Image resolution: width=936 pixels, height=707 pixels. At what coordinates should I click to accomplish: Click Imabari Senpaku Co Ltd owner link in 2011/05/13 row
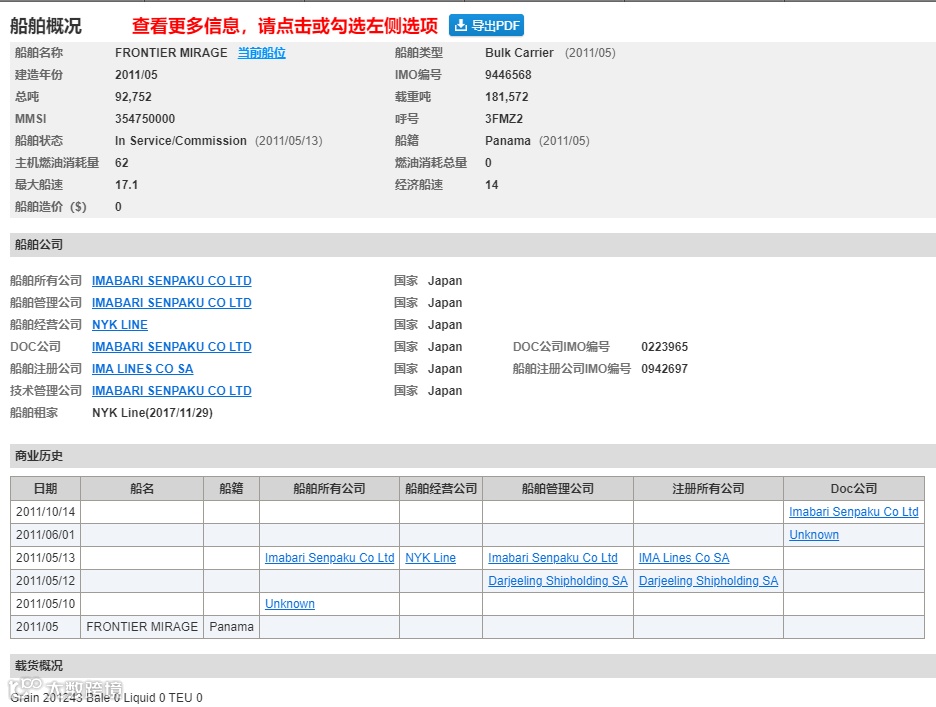click(330, 558)
